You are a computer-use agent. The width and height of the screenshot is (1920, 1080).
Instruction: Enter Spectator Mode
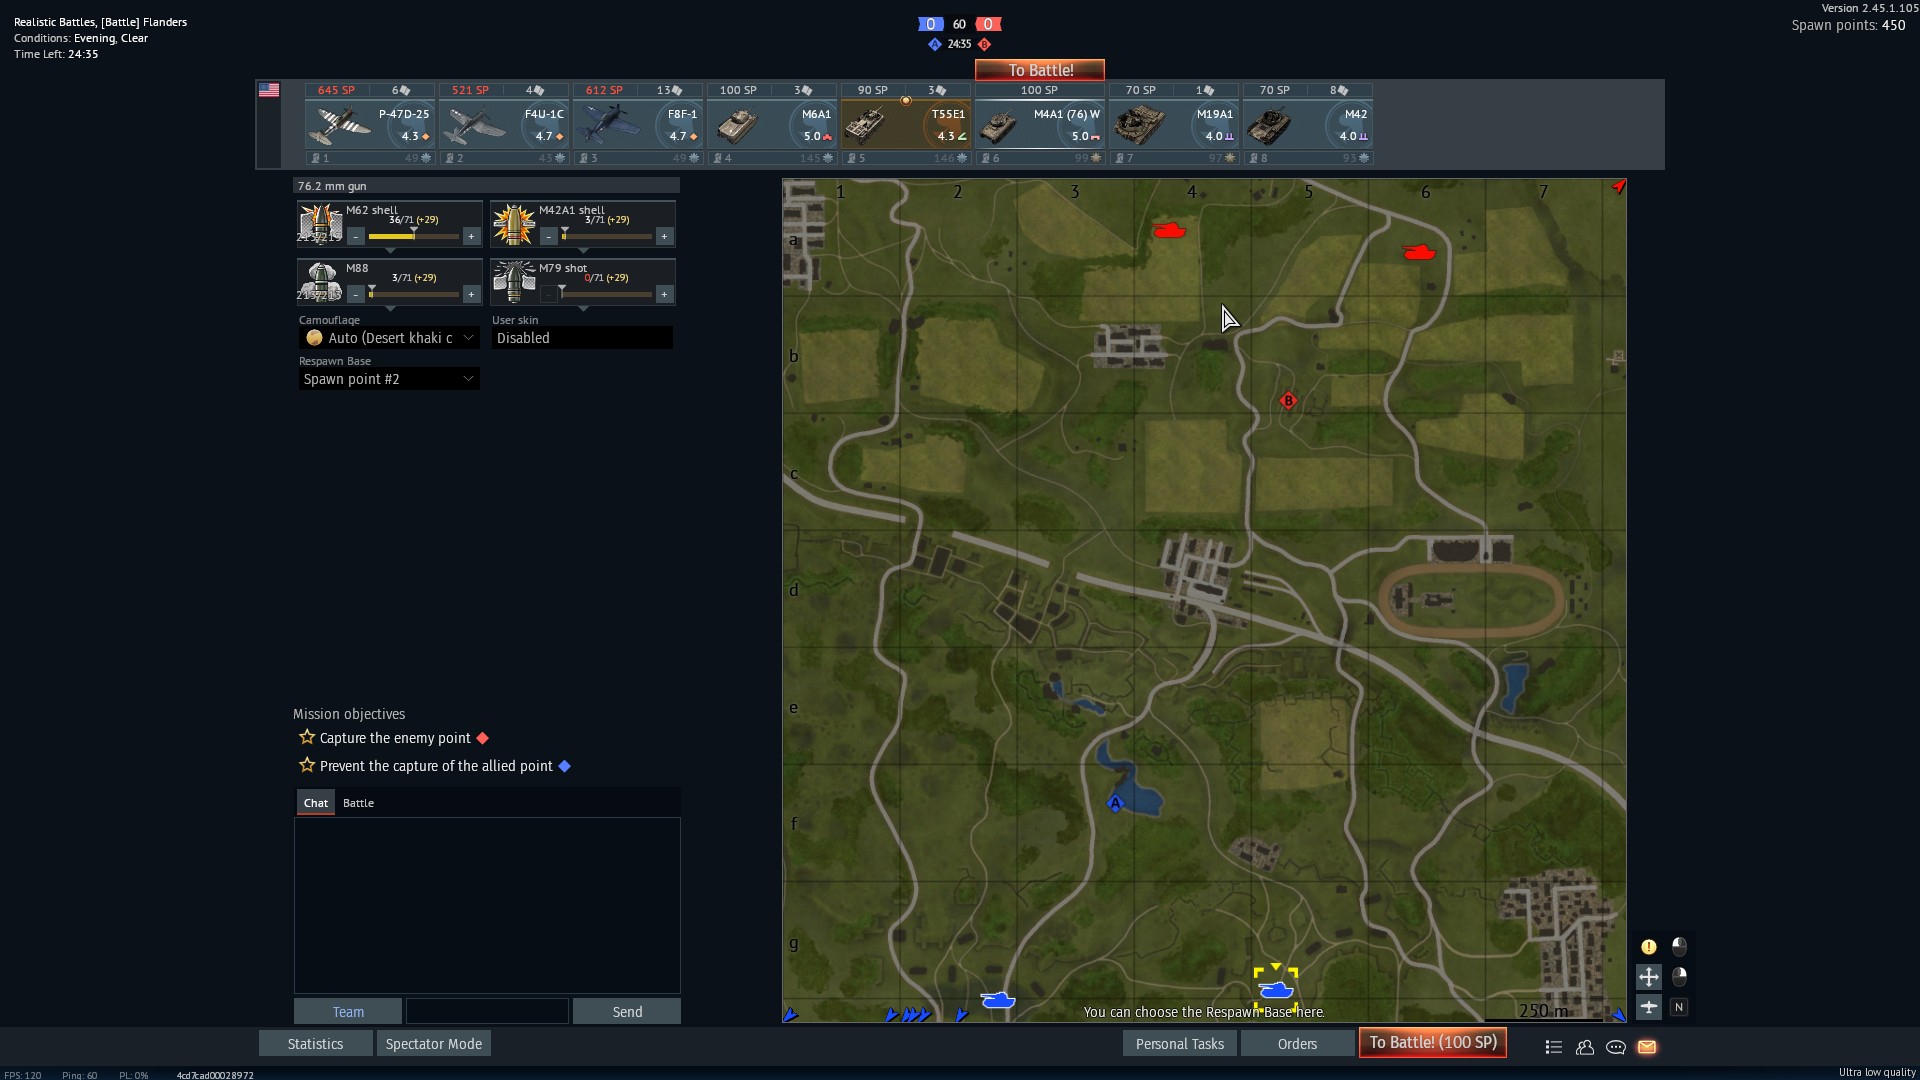(x=434, y=1044)
